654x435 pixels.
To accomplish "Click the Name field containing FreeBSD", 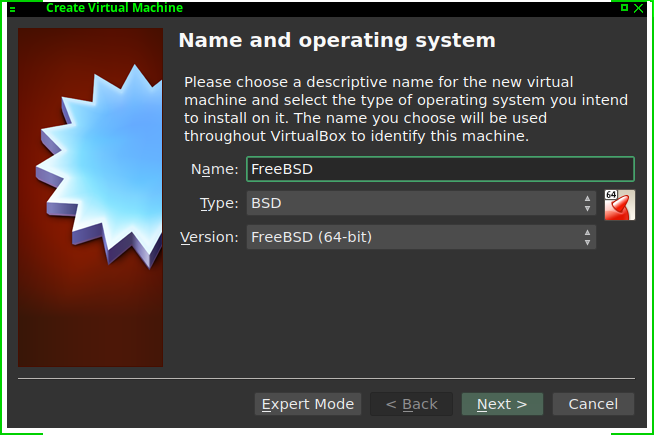I will (x=440, y=169).
